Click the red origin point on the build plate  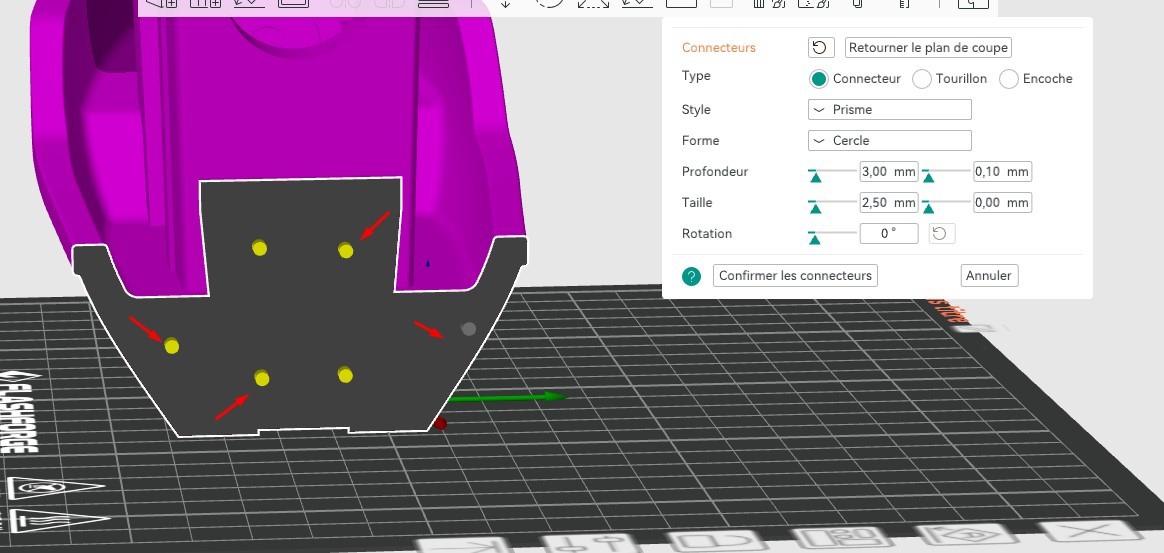tap(440, 424)
